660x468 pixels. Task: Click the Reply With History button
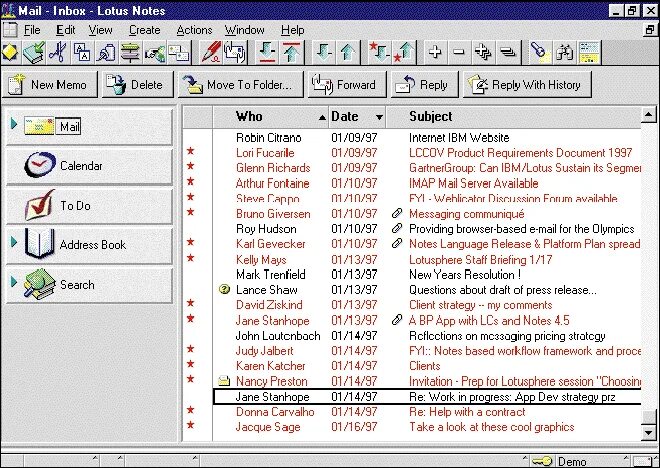pos(527,85)
